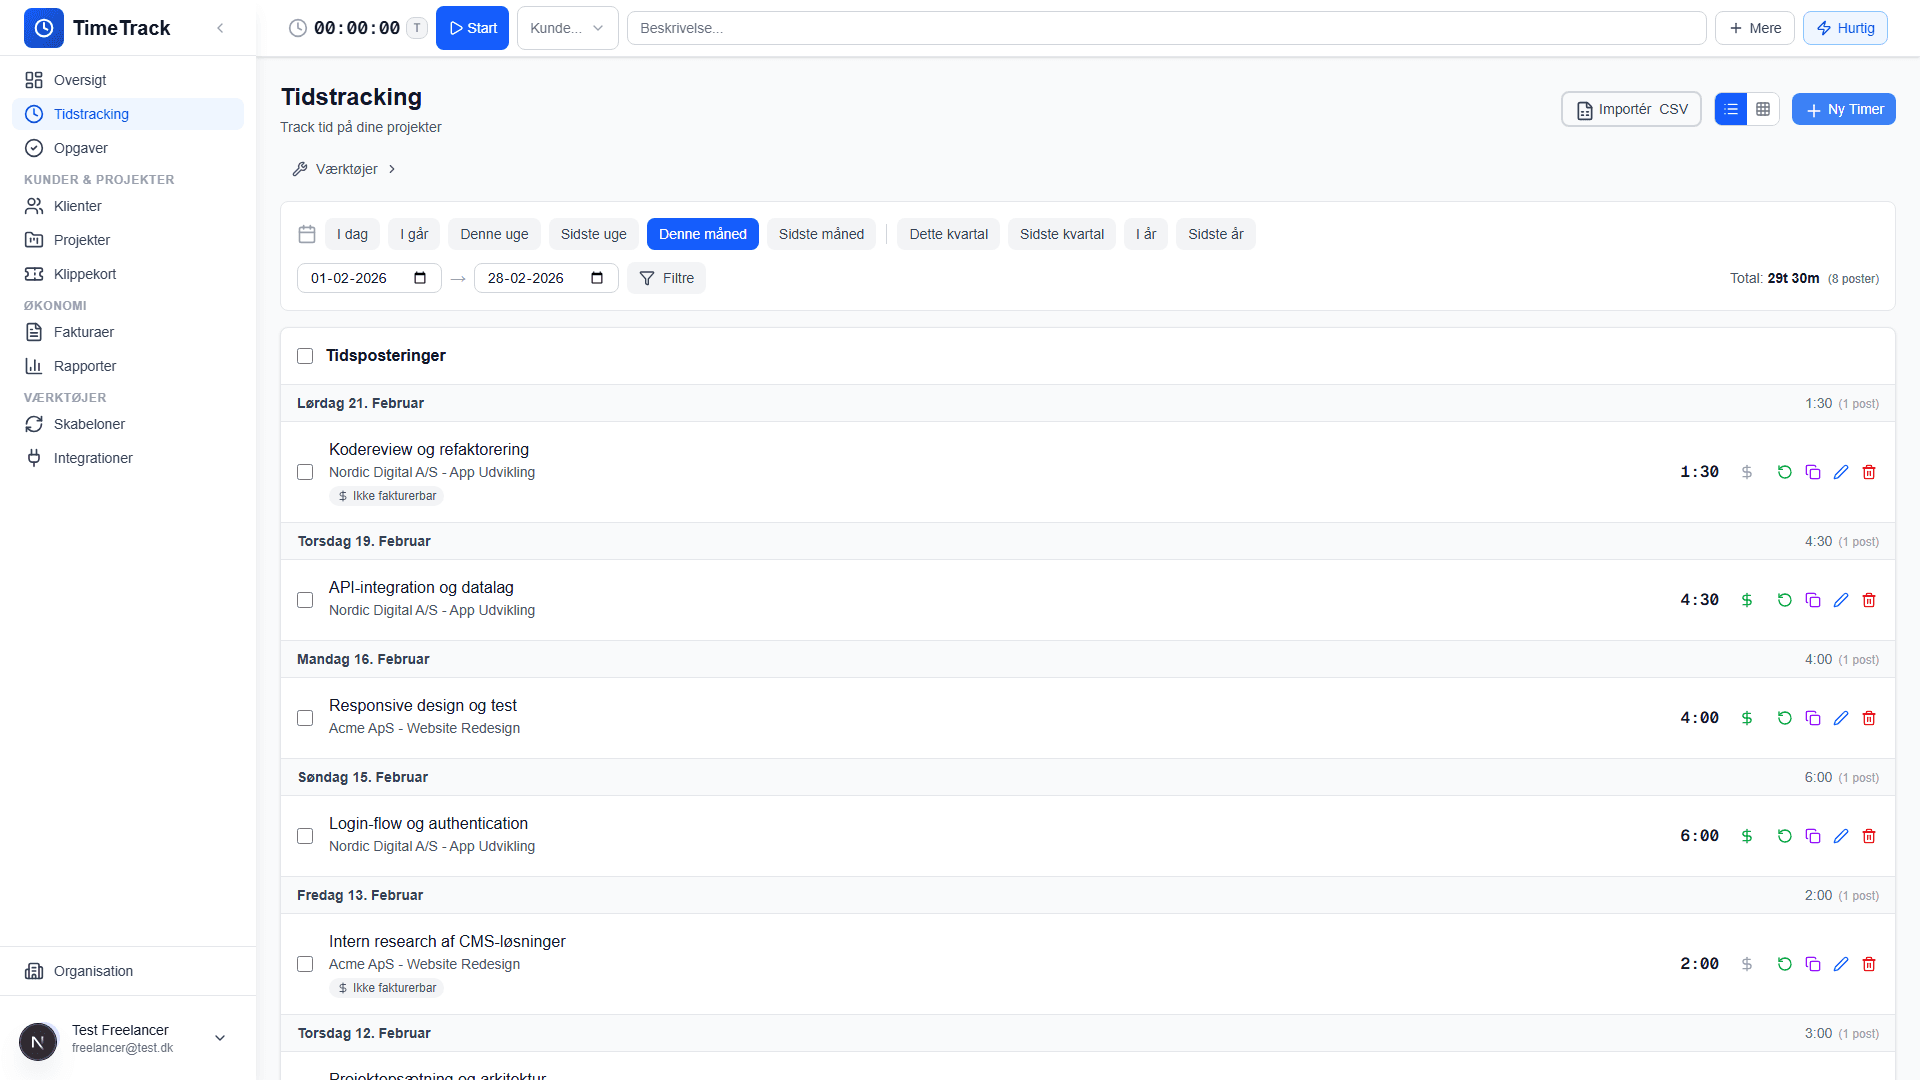Open Projekter in sidebar
Image resolution: width=1920 pixels, height=1080 pixels.
coord(128,240)
